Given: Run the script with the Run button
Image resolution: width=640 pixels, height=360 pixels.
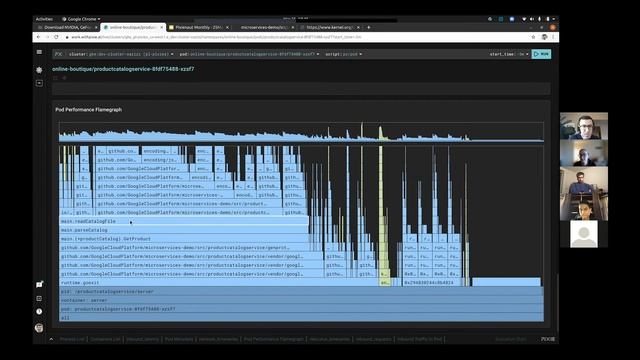Looking at the screenshot, I should pyautogui.click(x=541, y=54).
